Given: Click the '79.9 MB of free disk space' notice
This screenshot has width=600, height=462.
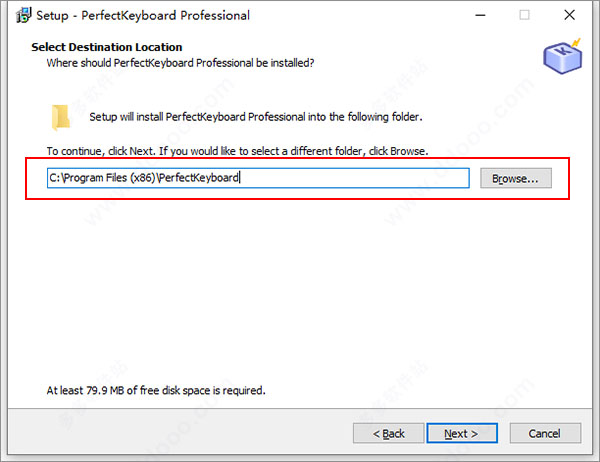Looking at the screenshot, I should 156,390.
